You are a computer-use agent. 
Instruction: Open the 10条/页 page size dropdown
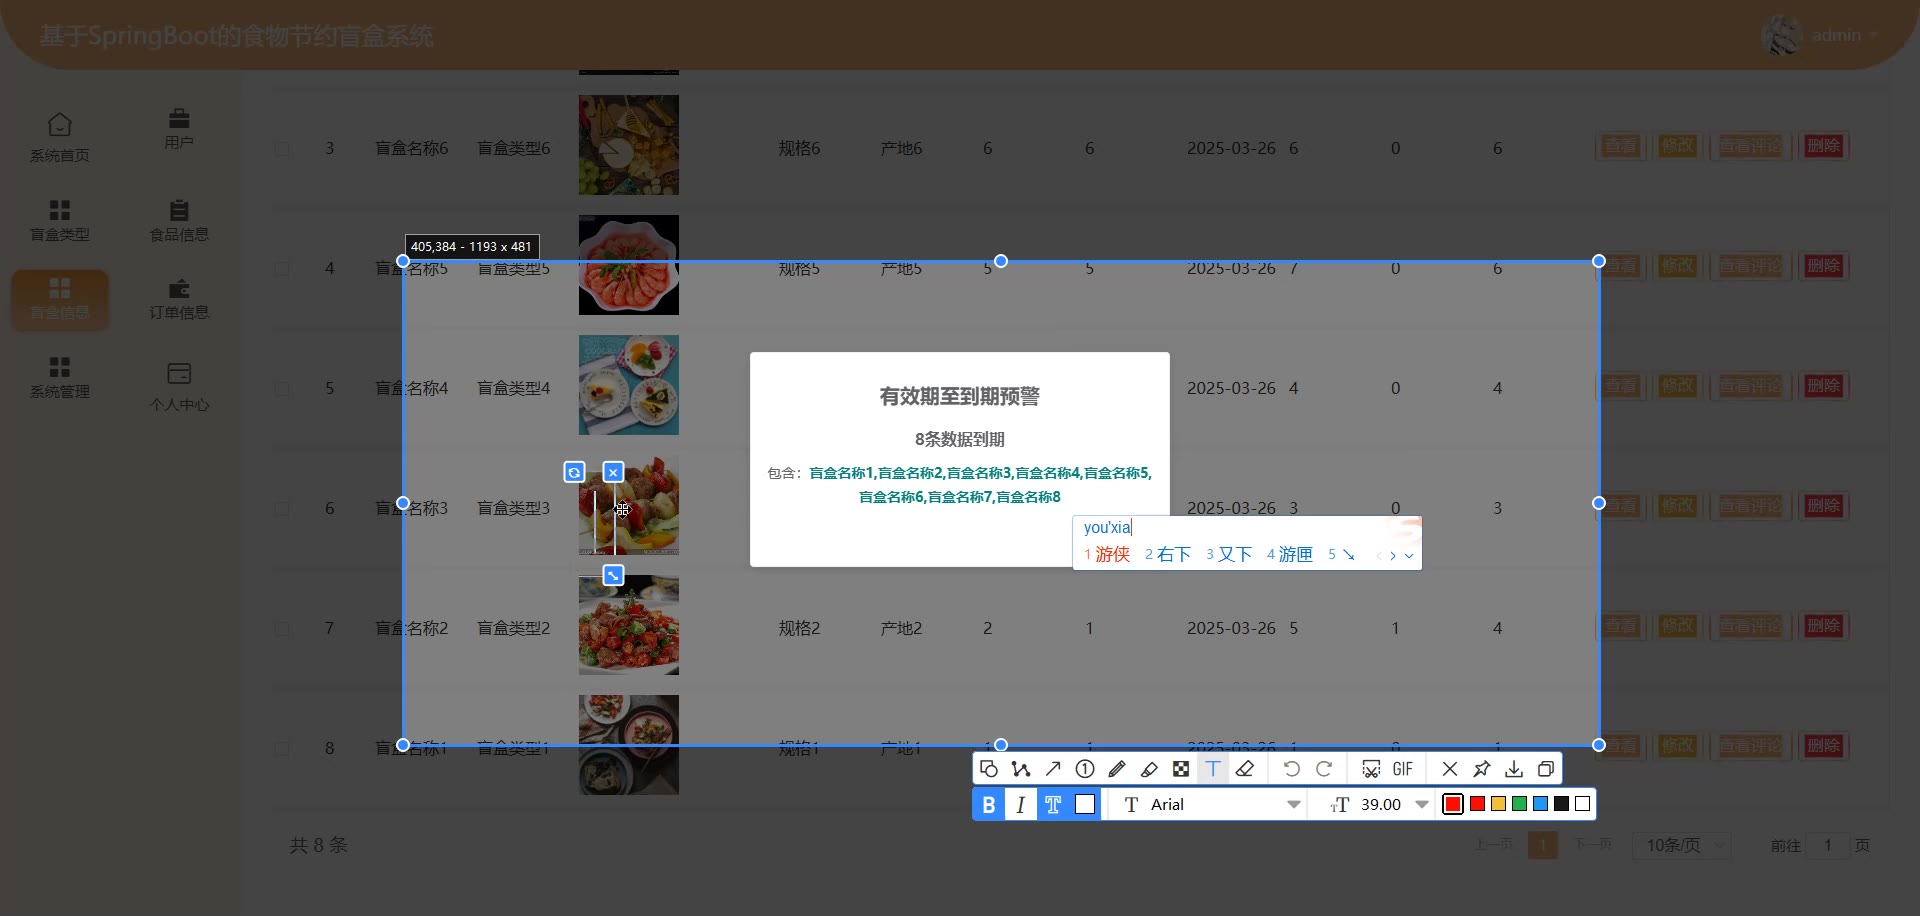pyautogui.click(x=1681, y=845)
